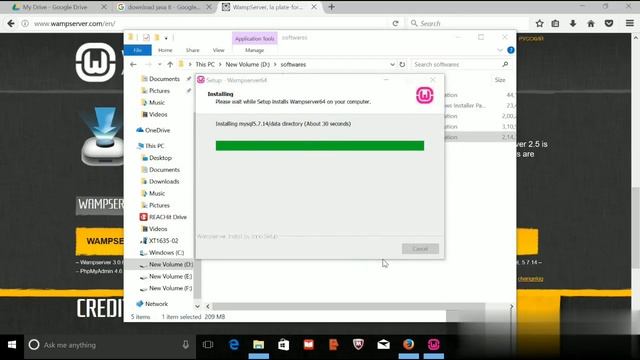Click the installation progress bar
This screenshot has width=640, height=360.
pyautogui.click(x=320, y=146)
